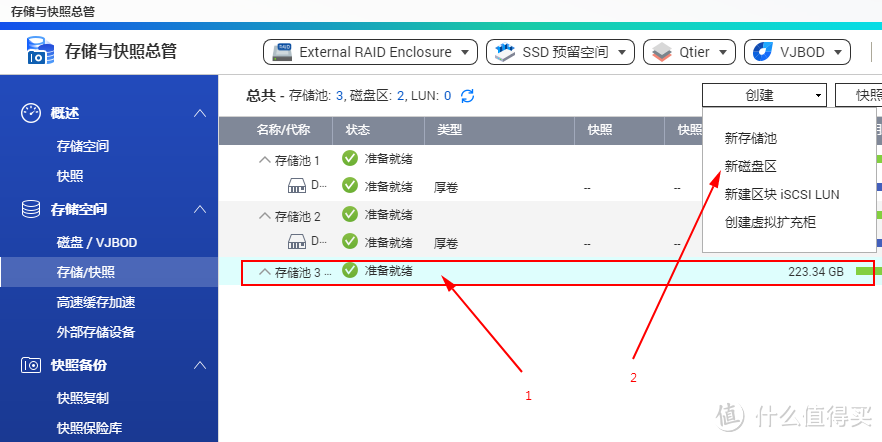Image resolution: width=882 pixels, height=442 pixels.
Task: Open the SSD 预留空间 dropdown
Action: point(560,52)
